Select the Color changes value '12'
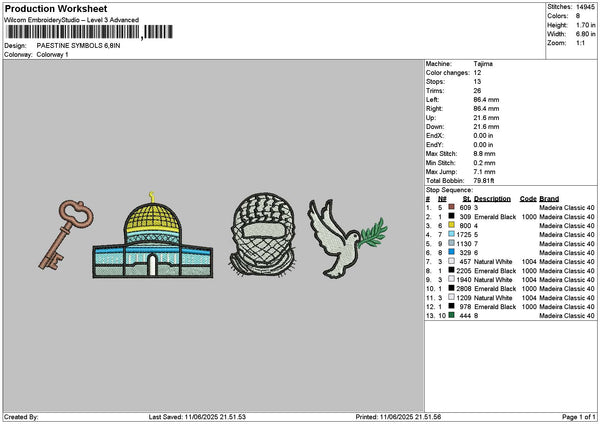Screen dimensions: 600x424 tap(477, 73)
